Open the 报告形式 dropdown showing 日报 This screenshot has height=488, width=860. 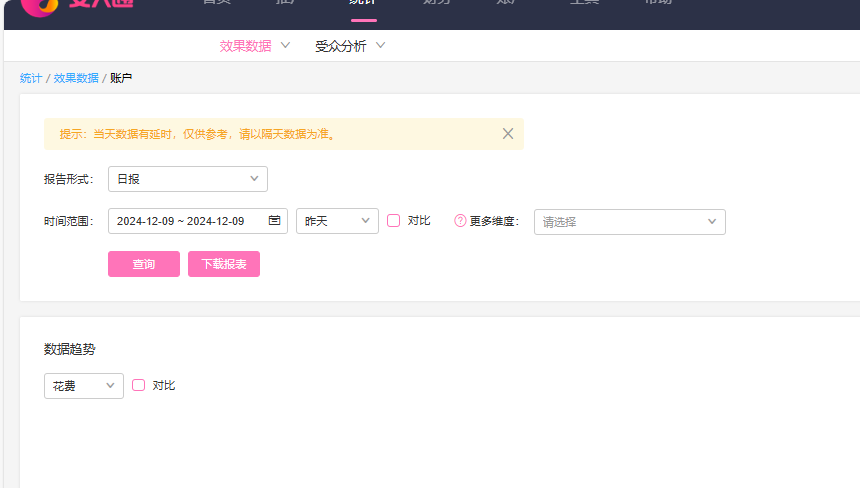(188, 179)
